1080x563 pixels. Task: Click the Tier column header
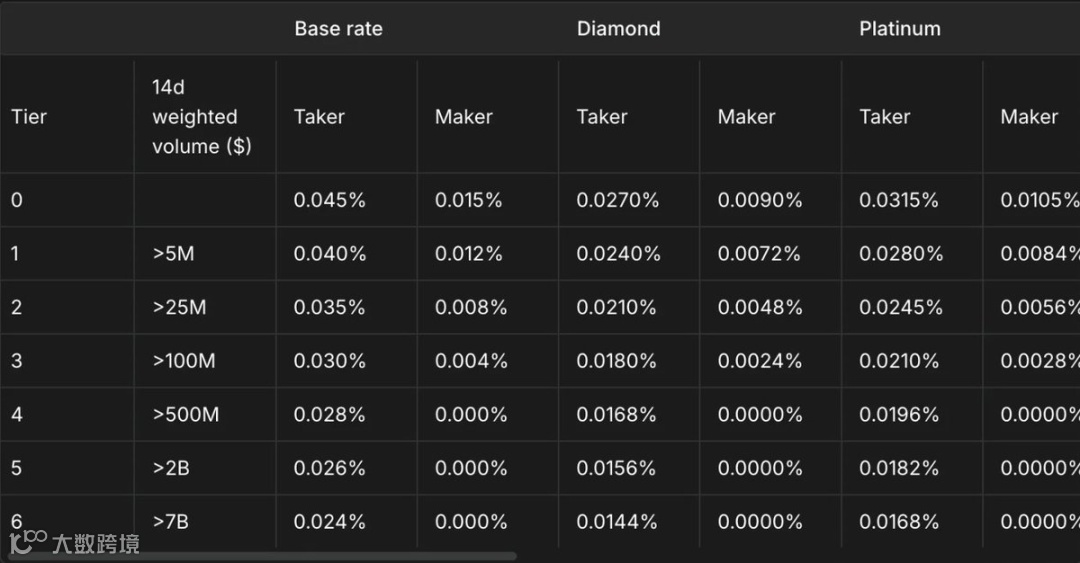tap(29, 117)
